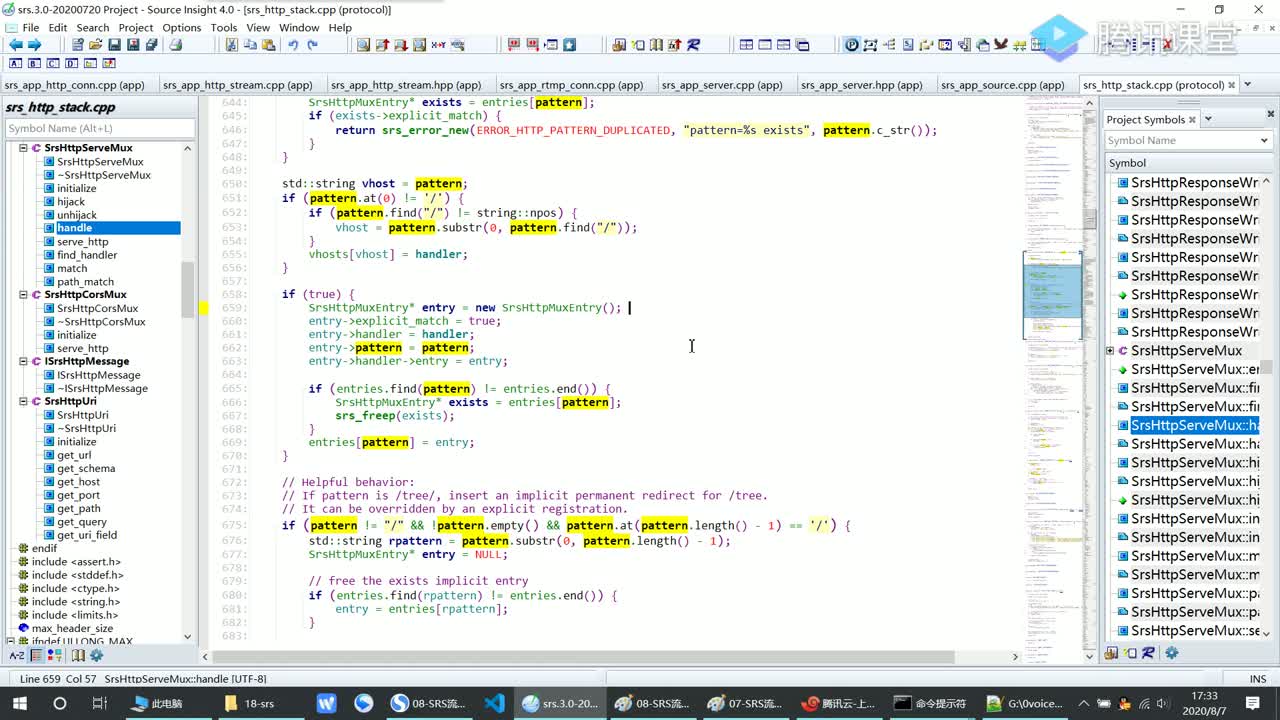The image size is (1280, 720).
Task: Go forward with the blue right arrow
Action: pos(35,45)
